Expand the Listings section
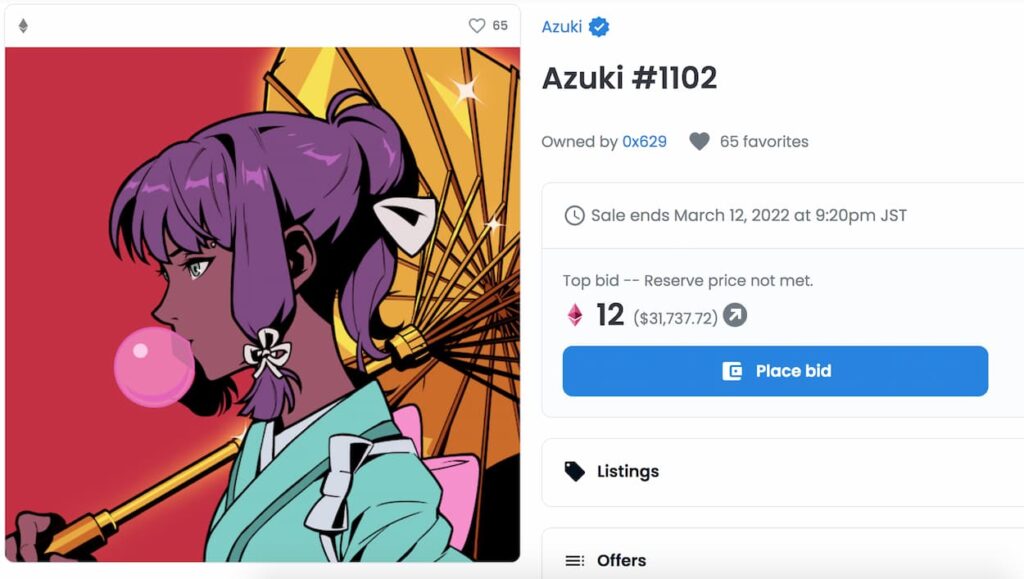1024x579 pixels. point(782,472)
